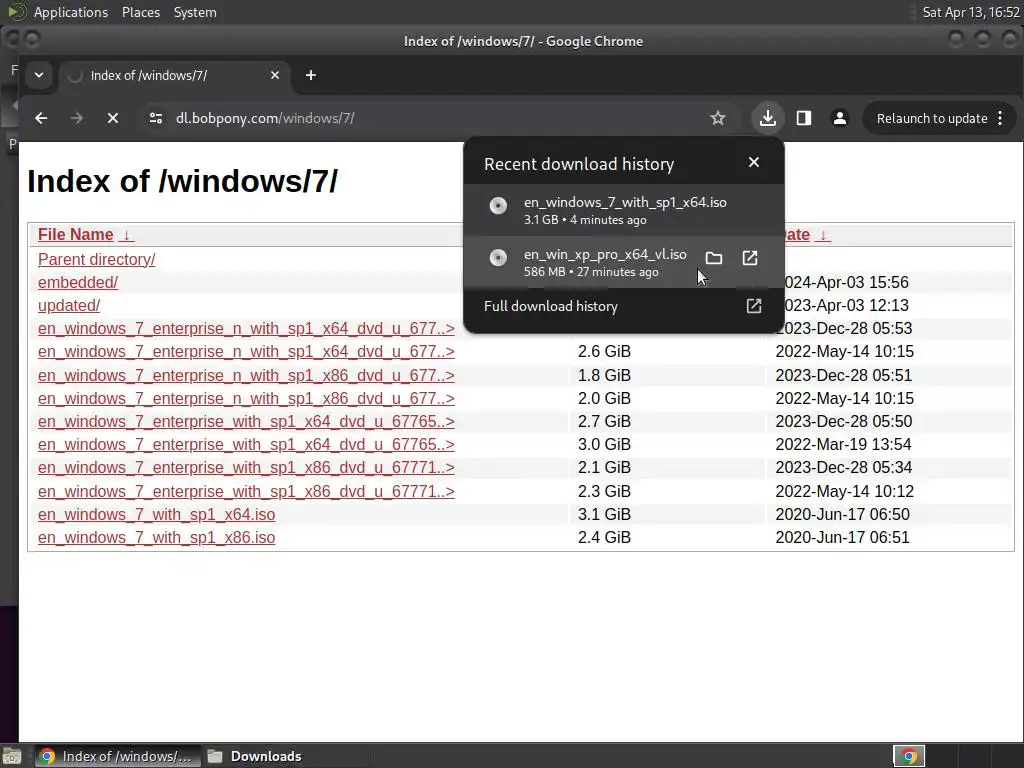1024x768 pixels.
Task: Open the Chrome profile menu
Action: coord(840,118)
